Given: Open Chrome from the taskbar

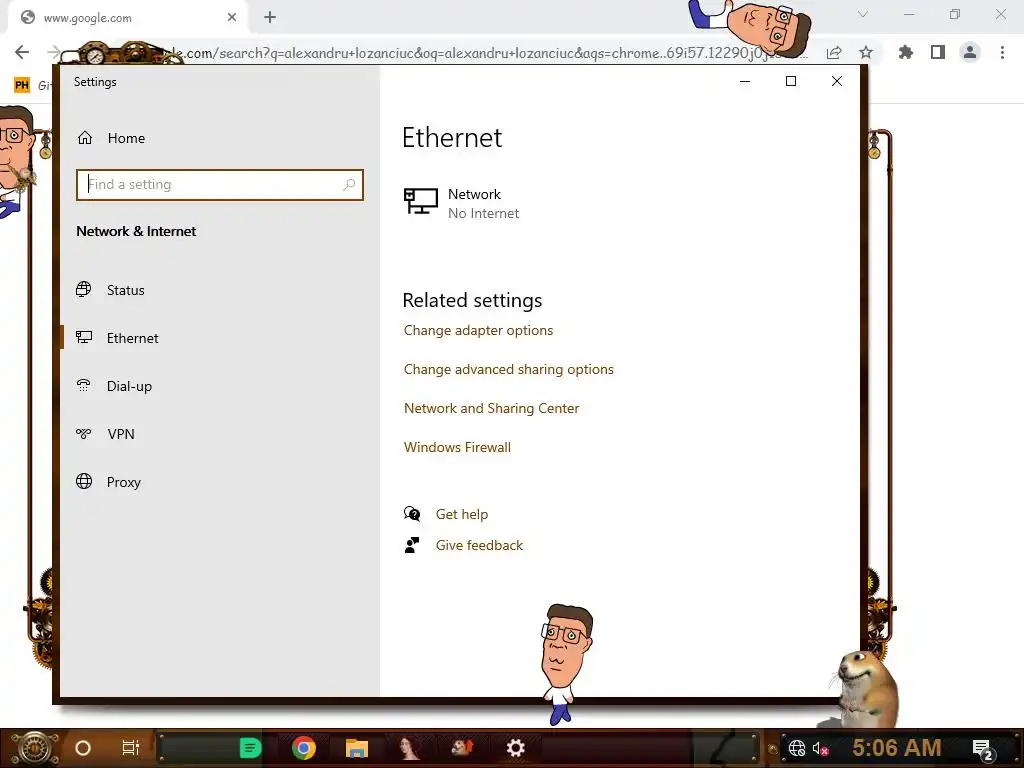Looking at the screenshot, I should (x=304, y=748).
